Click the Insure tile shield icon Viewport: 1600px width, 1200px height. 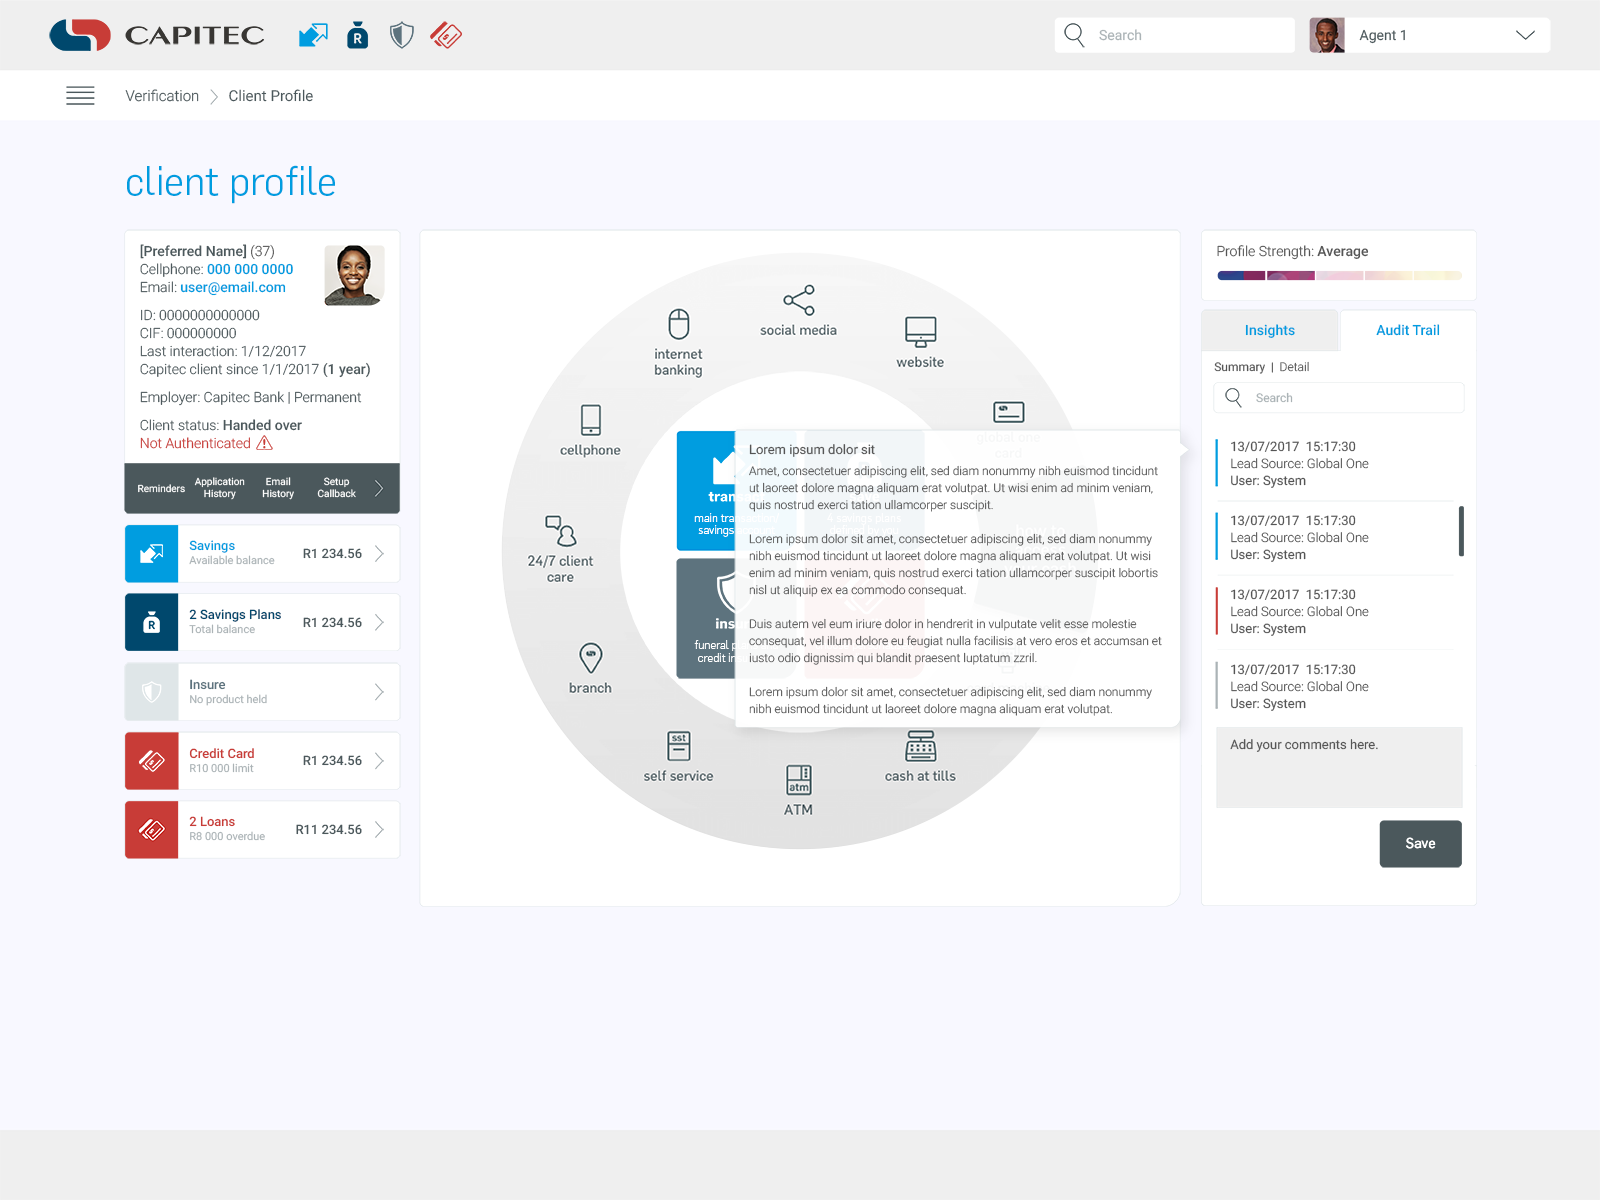(x=152, y=692)
